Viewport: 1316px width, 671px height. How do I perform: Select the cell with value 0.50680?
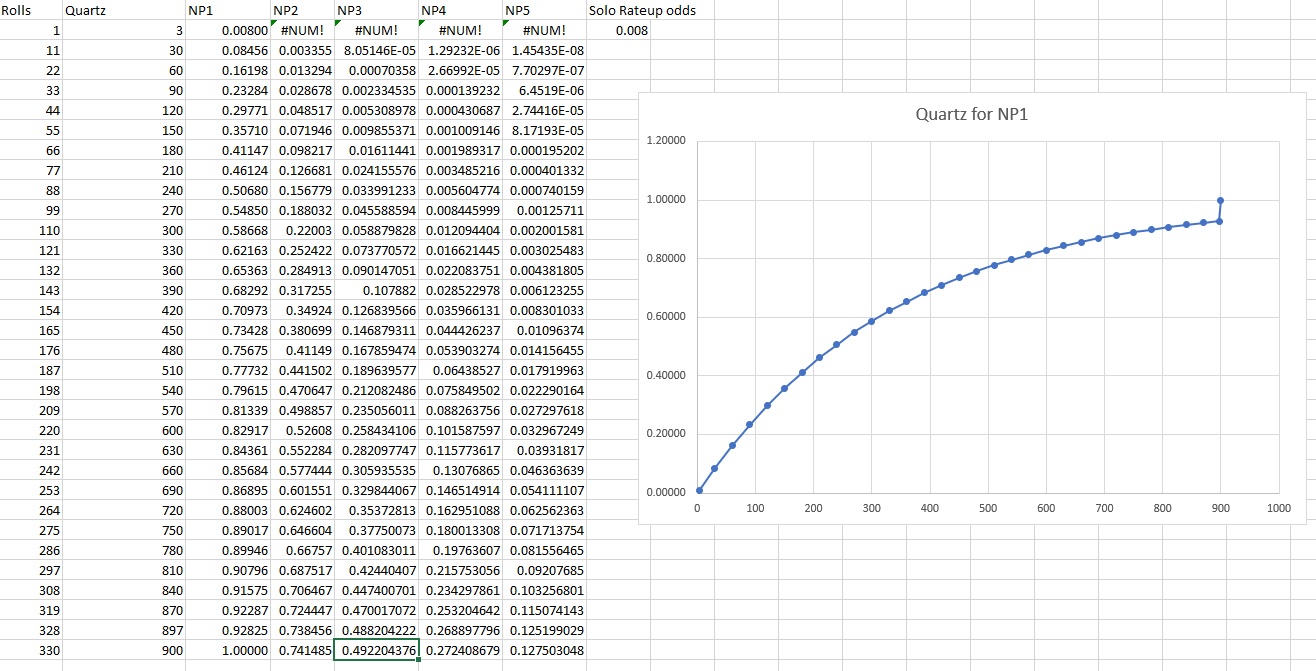pyautogui.click(x=228, y=190)
